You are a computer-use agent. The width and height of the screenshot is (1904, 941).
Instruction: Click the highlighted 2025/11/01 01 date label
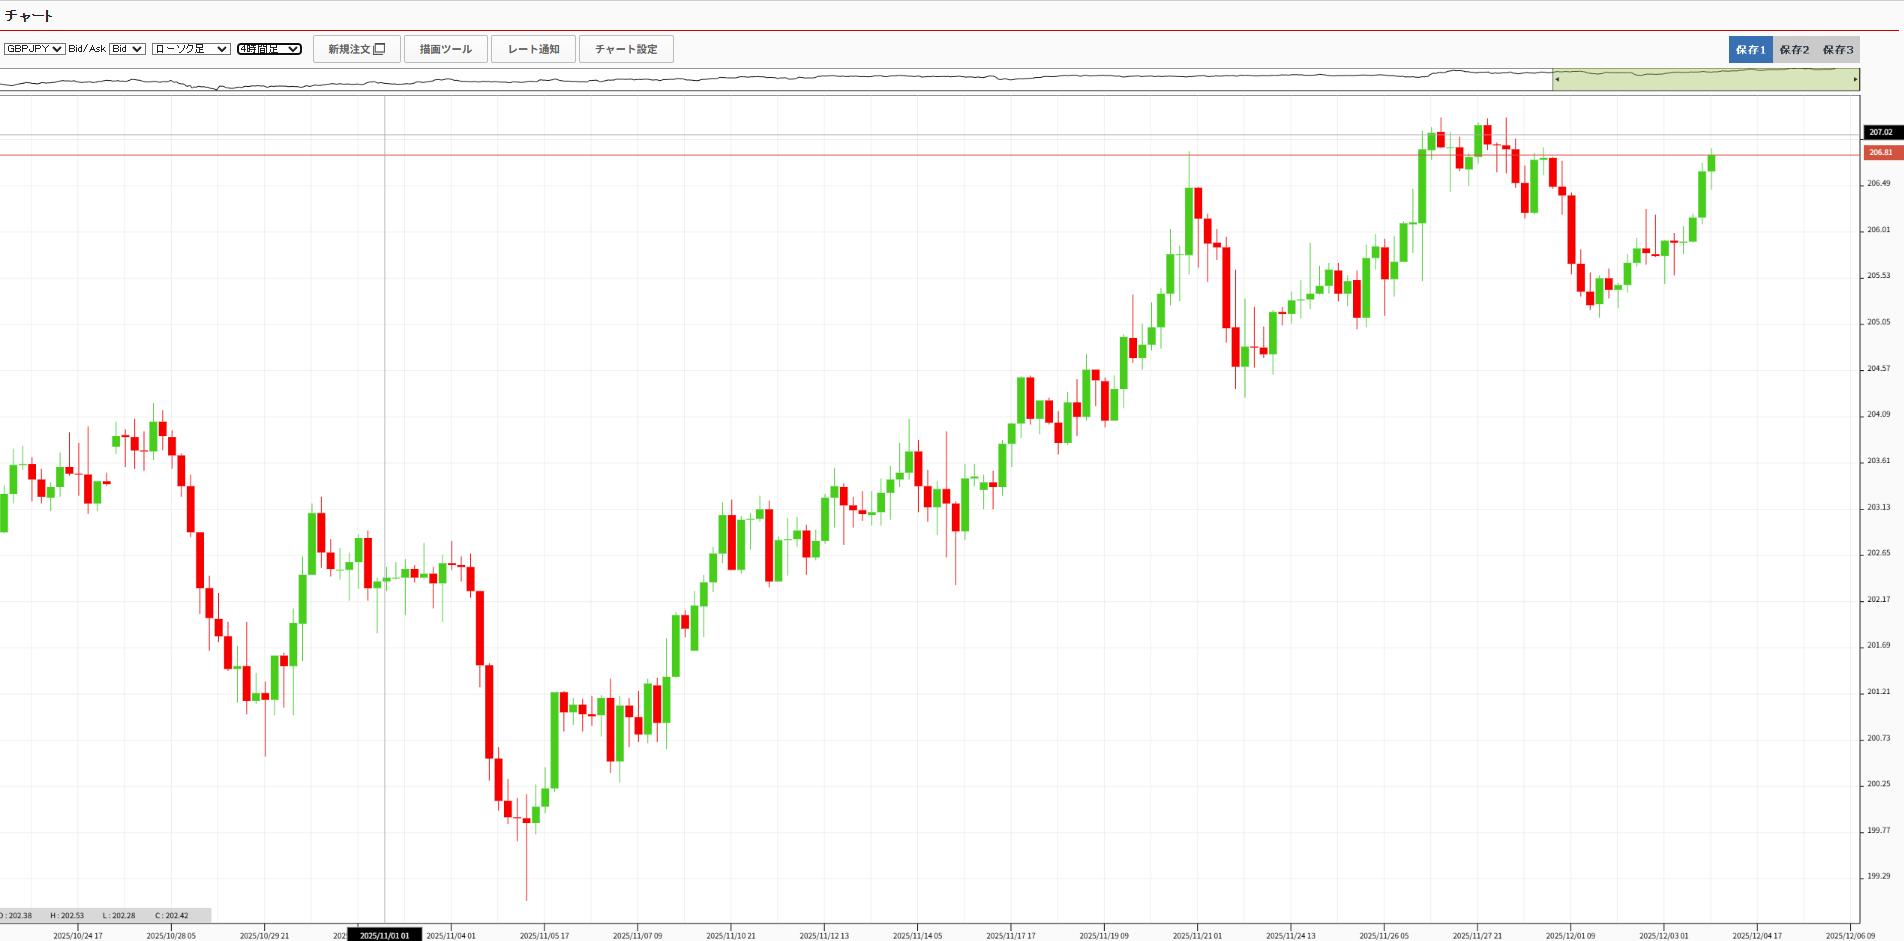click(x=385, y=935)
